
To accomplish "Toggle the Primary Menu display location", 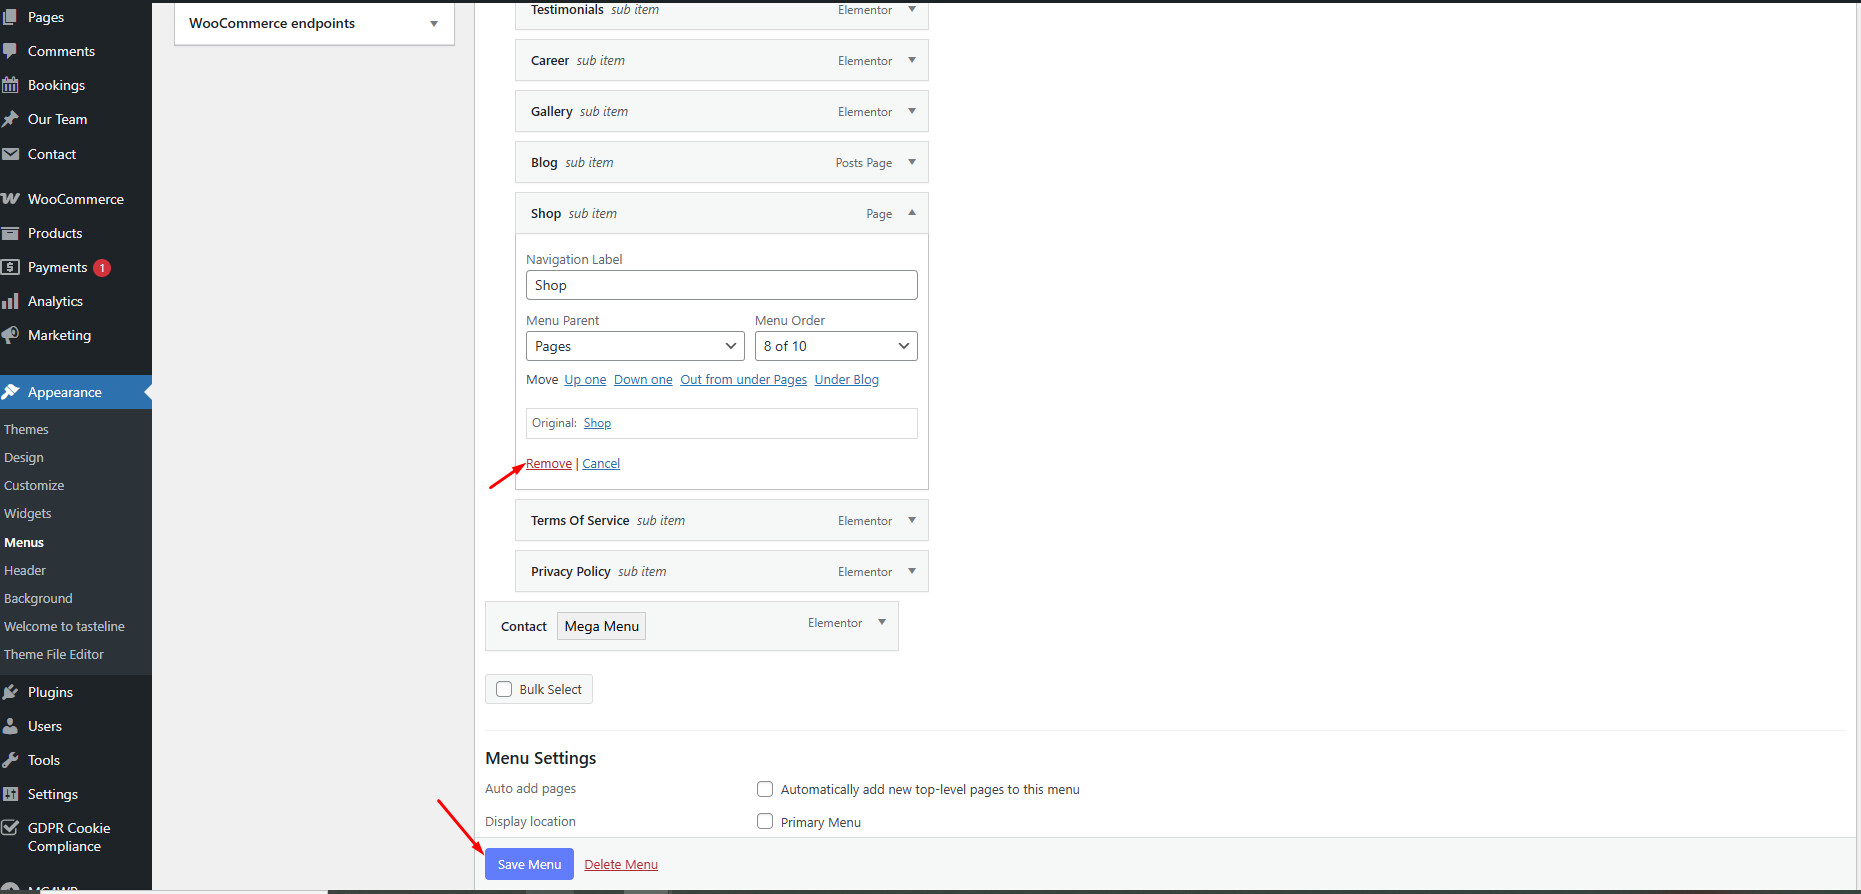I will pos(765,822).
